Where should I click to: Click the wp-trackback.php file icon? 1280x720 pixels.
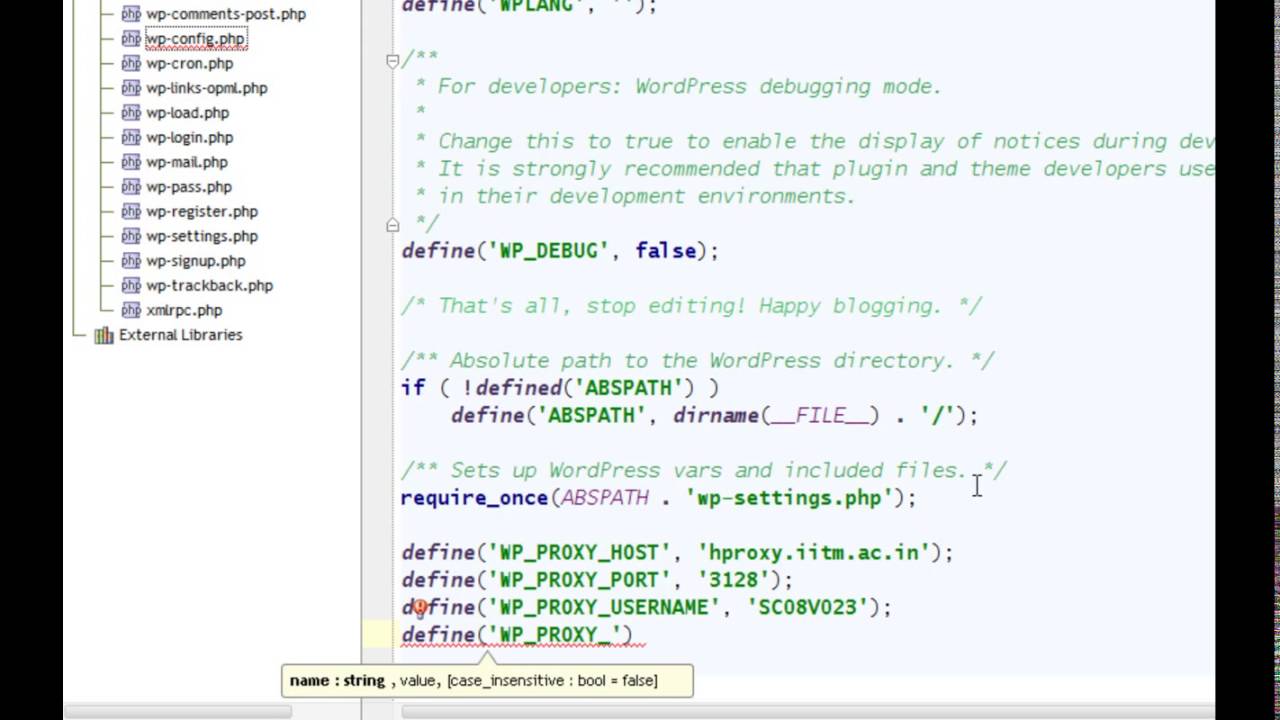pos(131,285)
